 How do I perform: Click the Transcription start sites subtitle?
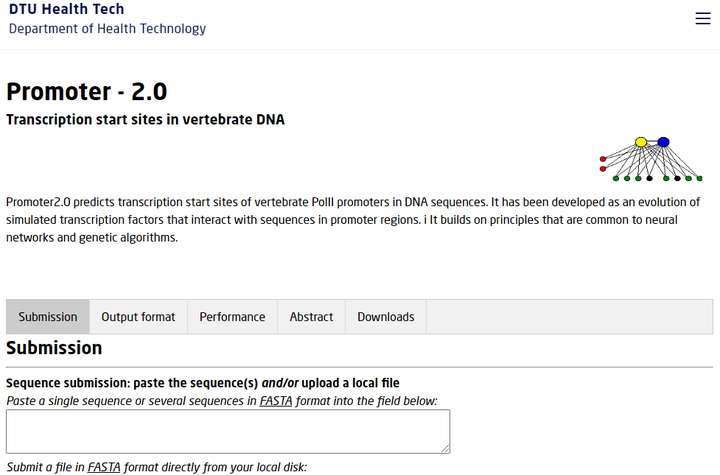[145, 120]
